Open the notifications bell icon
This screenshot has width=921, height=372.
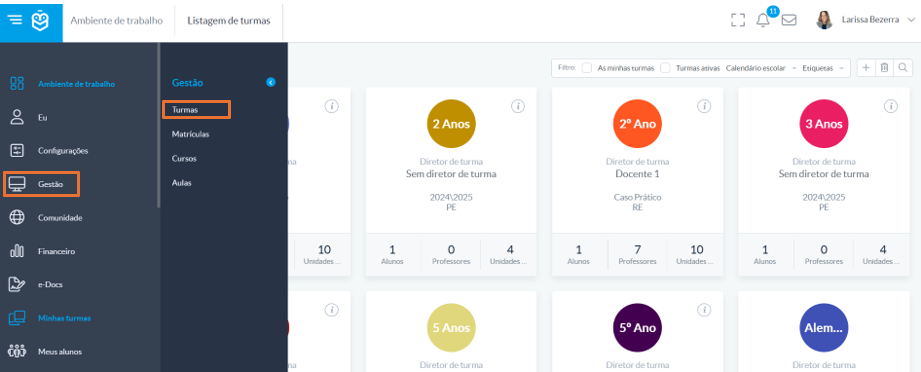[x=762, y=20]
